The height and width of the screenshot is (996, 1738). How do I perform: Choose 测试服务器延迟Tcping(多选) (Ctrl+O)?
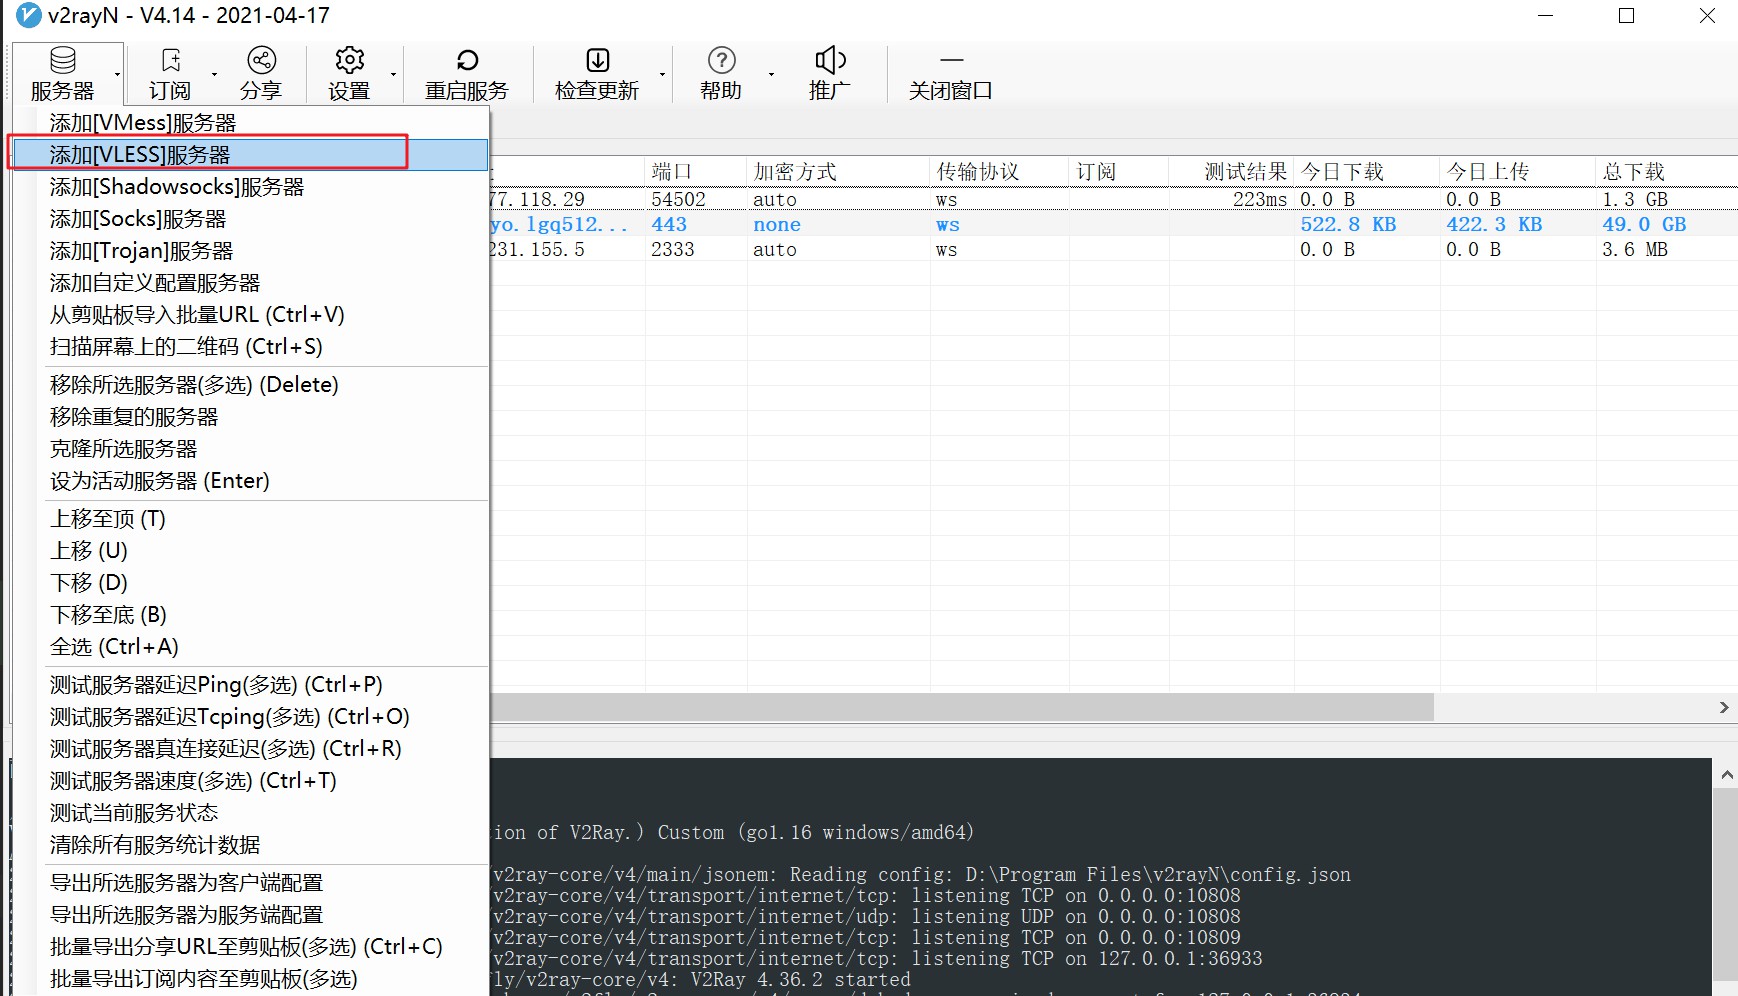248,717
